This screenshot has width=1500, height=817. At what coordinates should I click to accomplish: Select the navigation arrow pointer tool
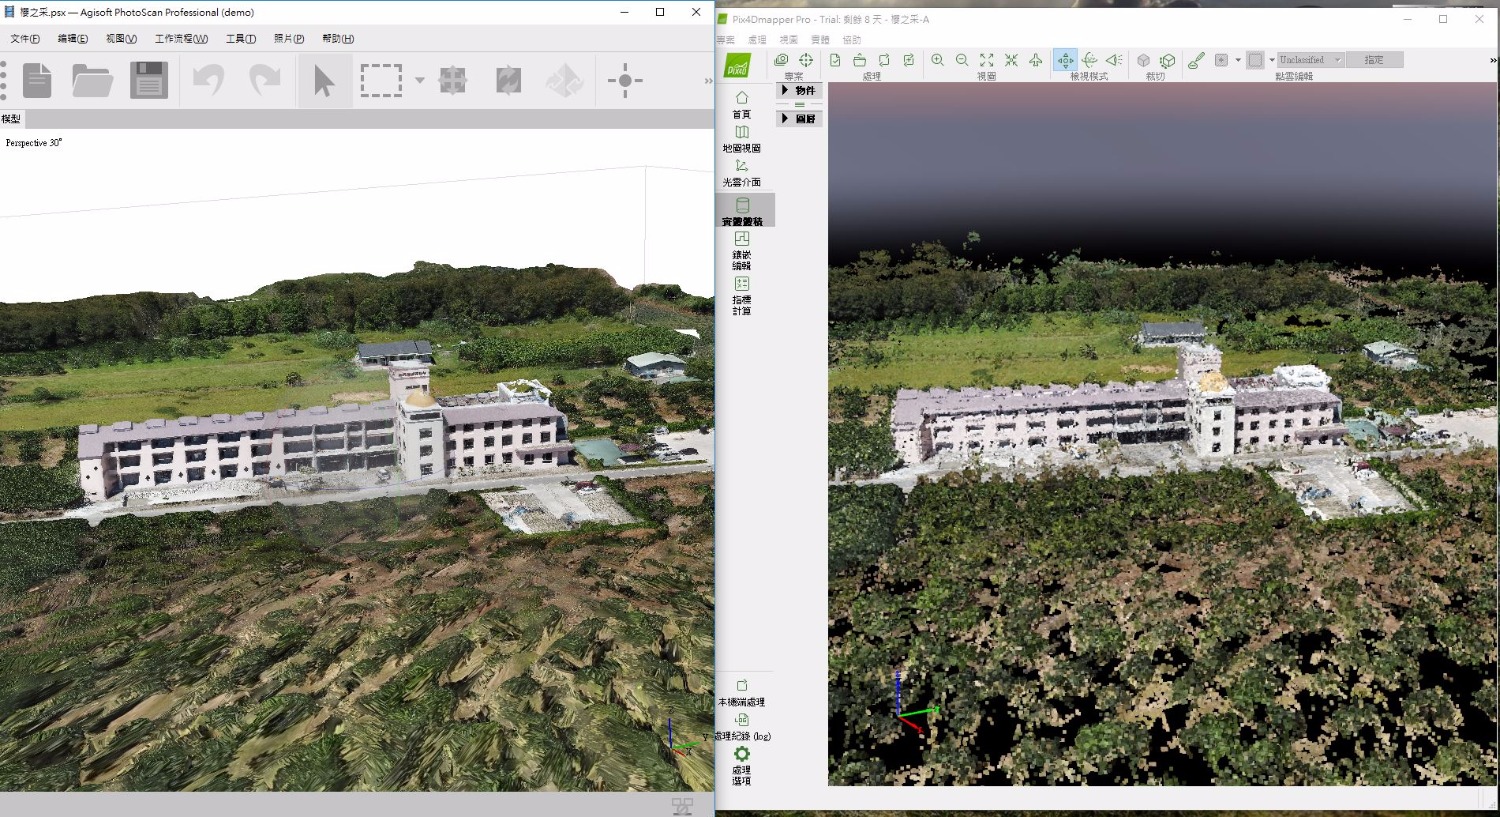coord(324,80)
